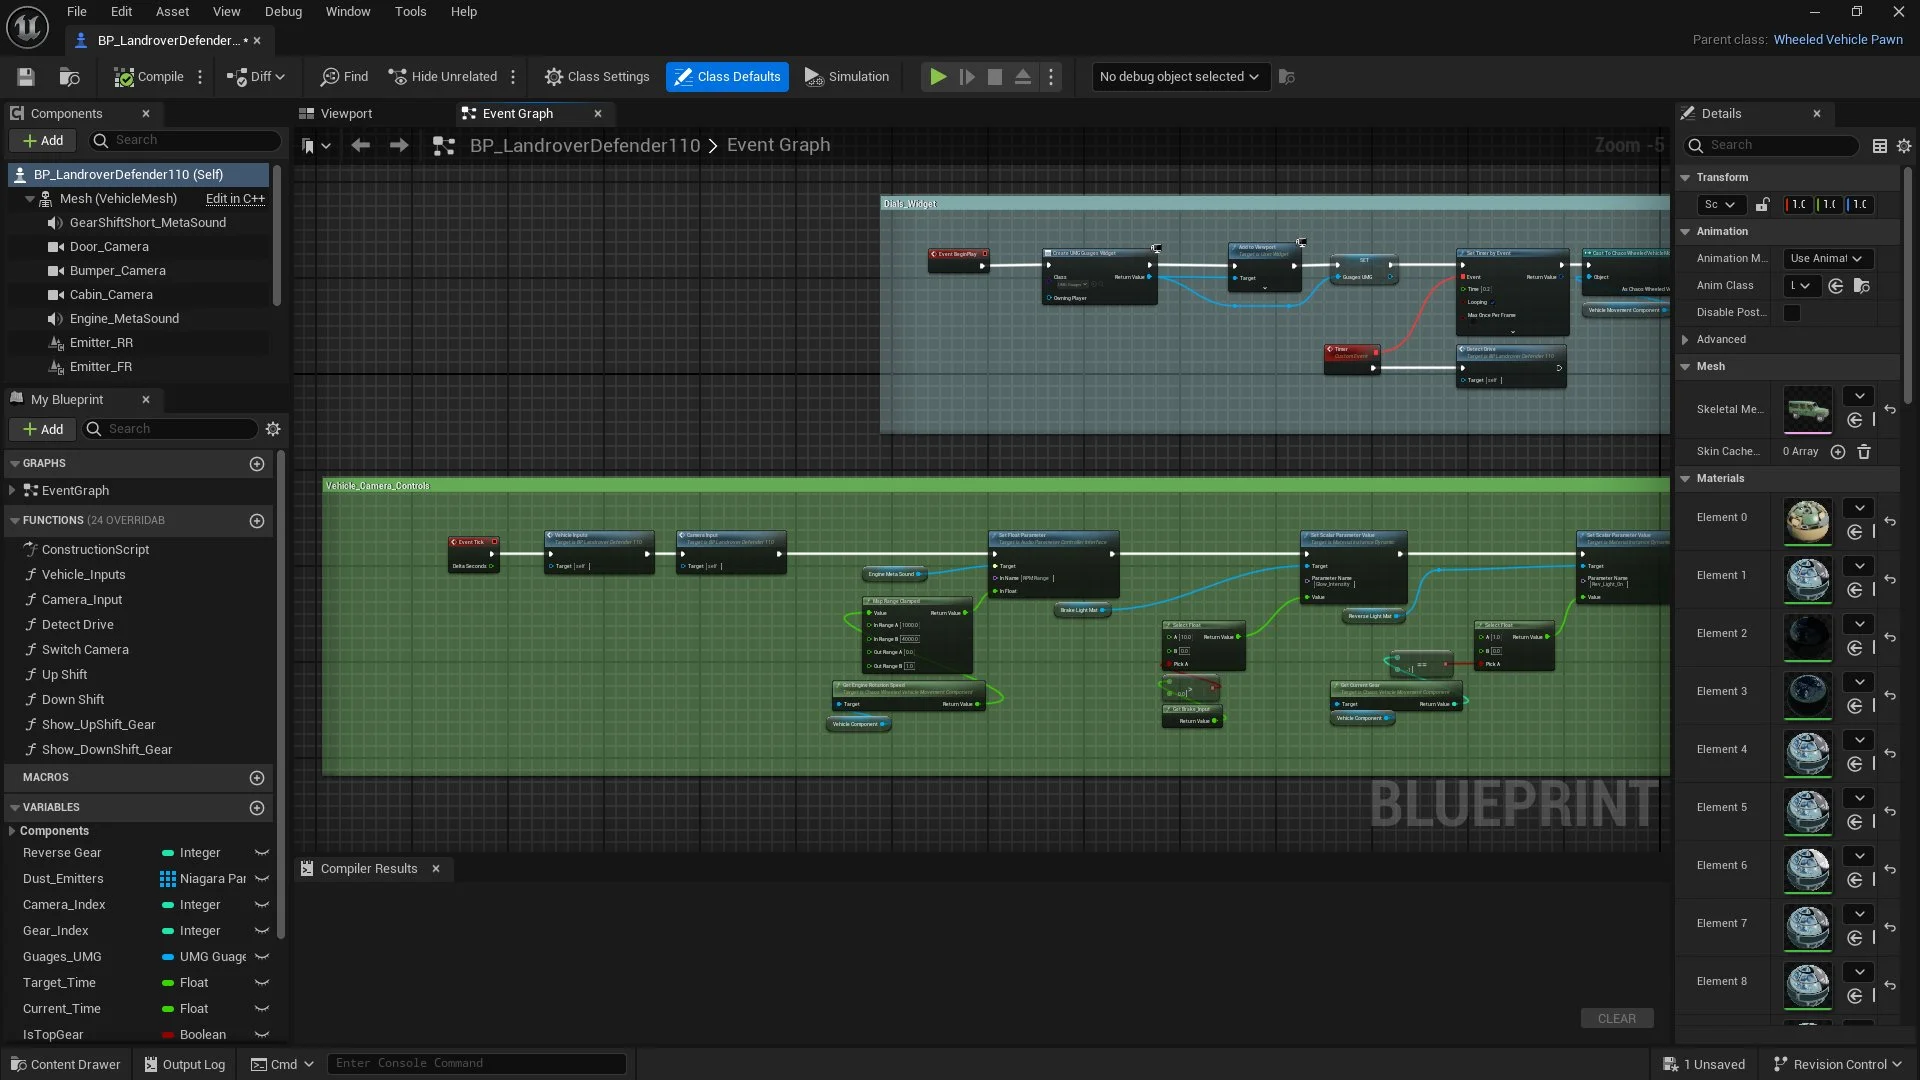Click Hide Unrelated nodes icon
The height and width of the screenshot is (1080, 1920).
[x=398, y=77]
